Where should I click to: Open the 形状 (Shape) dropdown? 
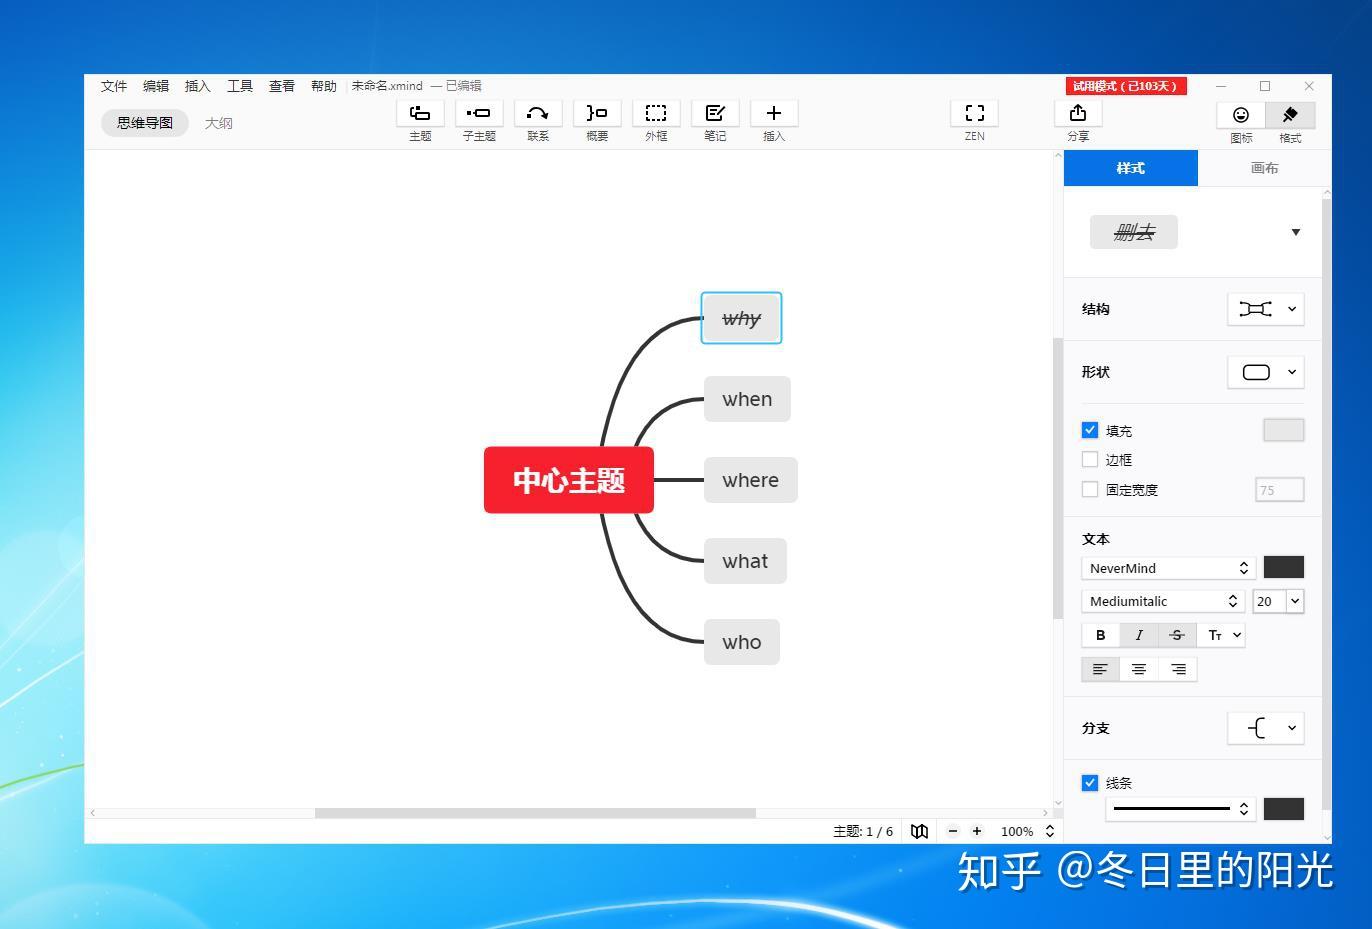(x=1266, y=372)
